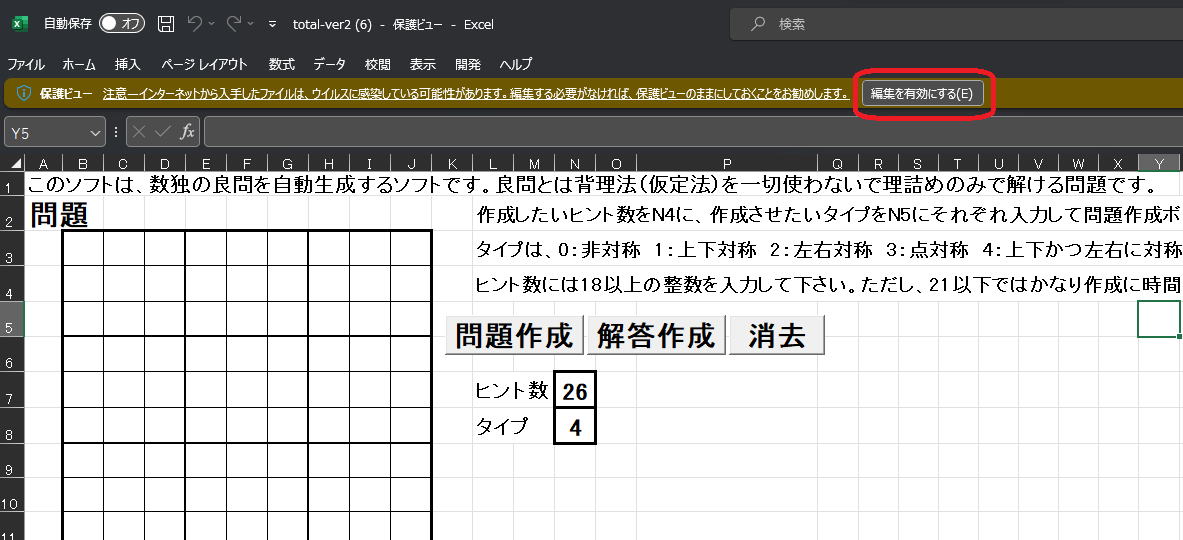Click the magnifier icon in search box
The height and width of the screenshot is (540, 1183).
pos(758,24)
